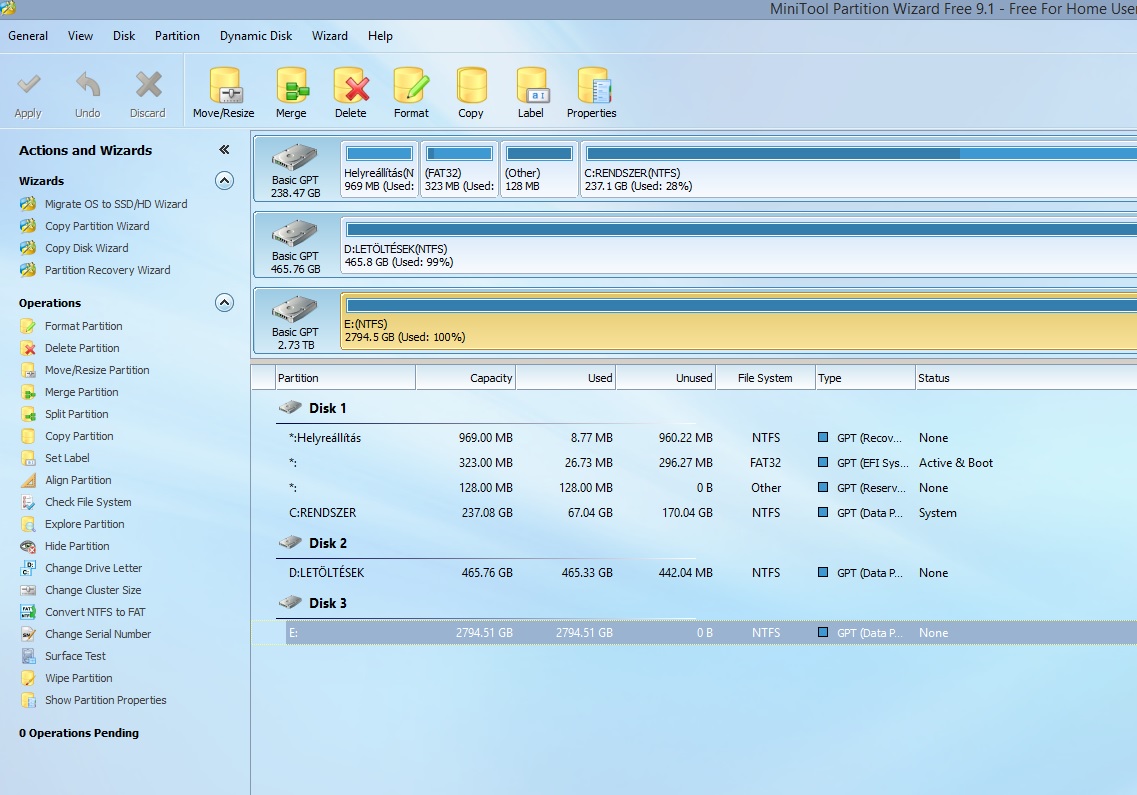Click the Wipe Partition sidebar icon
This screenshot has height=795, width=1137.
click(x=28, y=678)
